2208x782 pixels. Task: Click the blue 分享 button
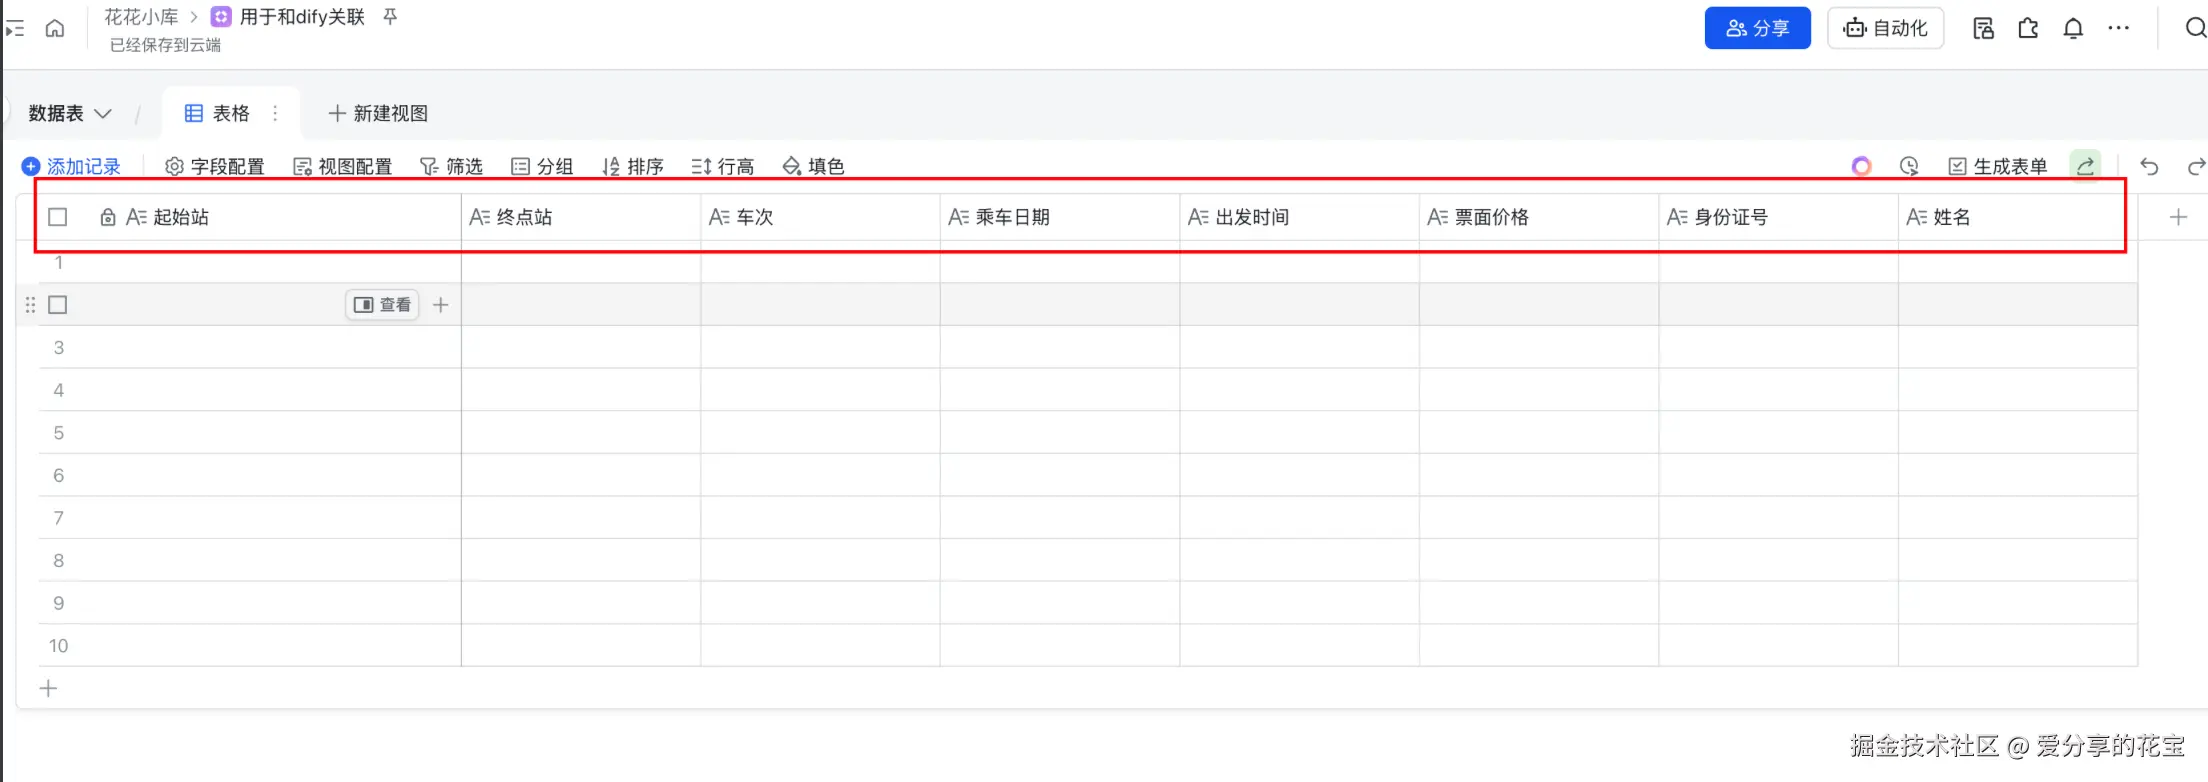(1757, 28)
